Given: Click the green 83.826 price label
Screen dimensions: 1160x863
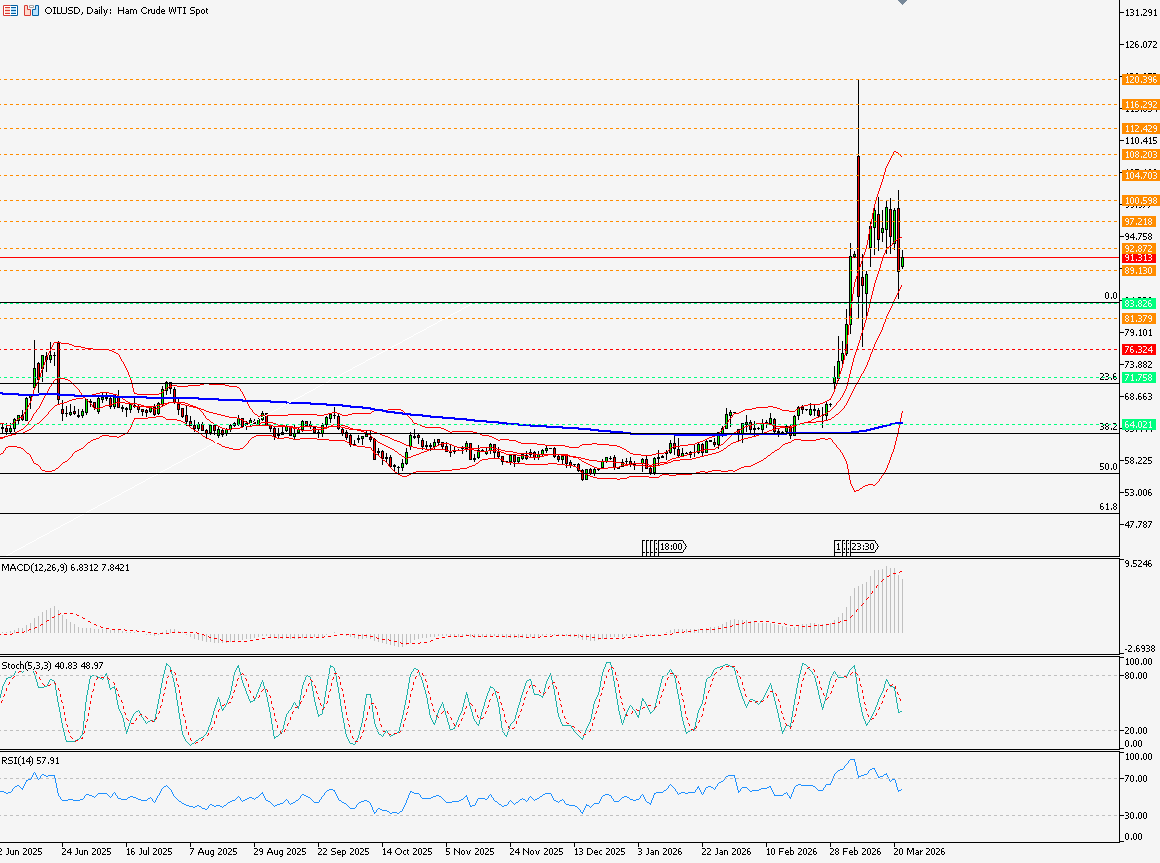Looking at the screenshot, I should [x=1140, y=303].
